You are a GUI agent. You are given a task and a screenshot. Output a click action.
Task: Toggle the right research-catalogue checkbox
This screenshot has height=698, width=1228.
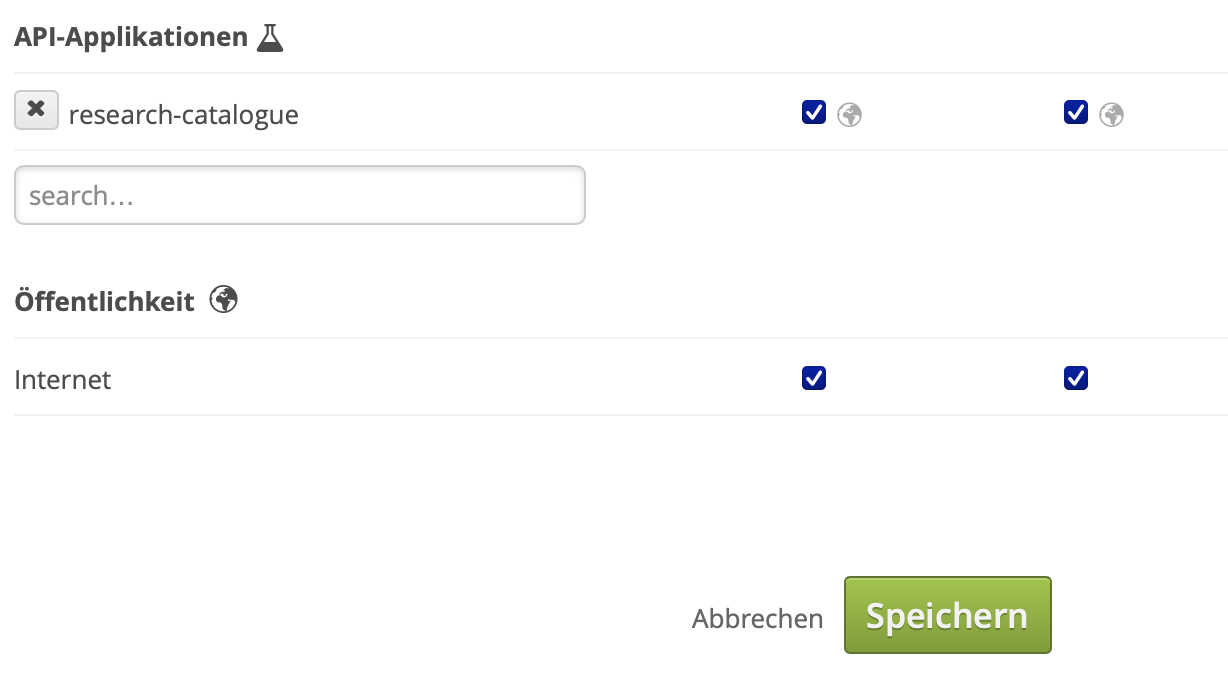(1076, 112)
